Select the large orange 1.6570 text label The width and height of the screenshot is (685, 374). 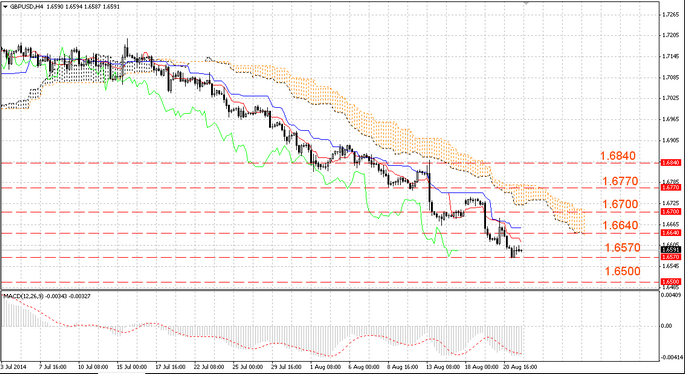click(x=623, y=248)
